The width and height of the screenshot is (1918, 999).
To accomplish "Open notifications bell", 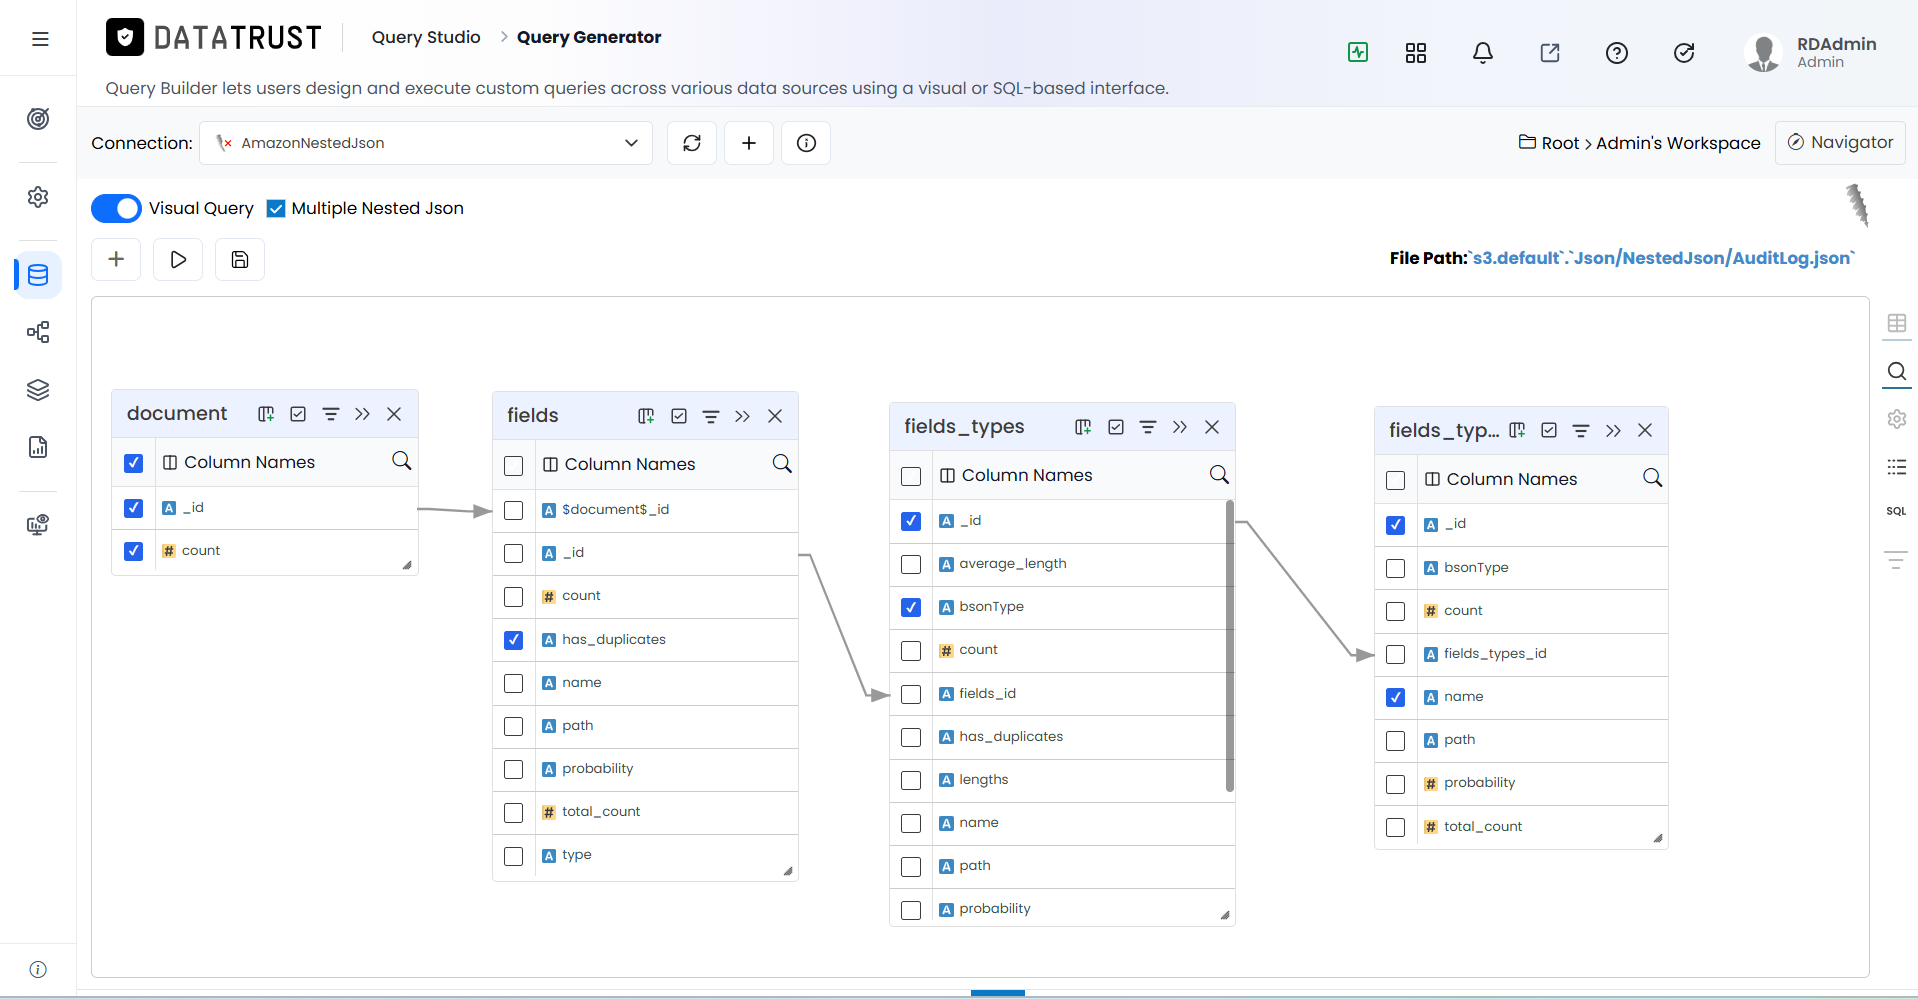I will (x=1483, y=53).
